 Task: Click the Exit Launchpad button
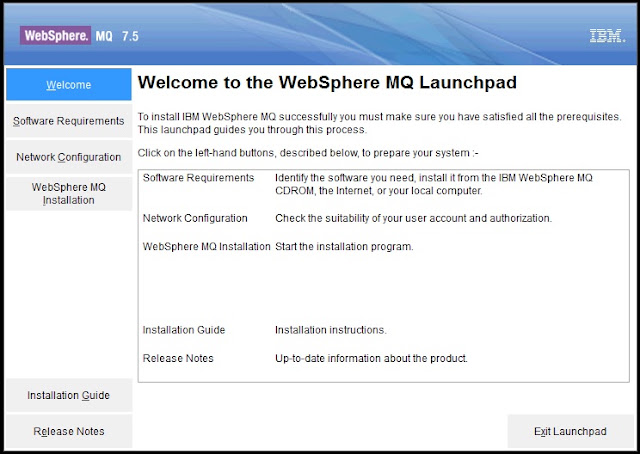coord(570,431)
